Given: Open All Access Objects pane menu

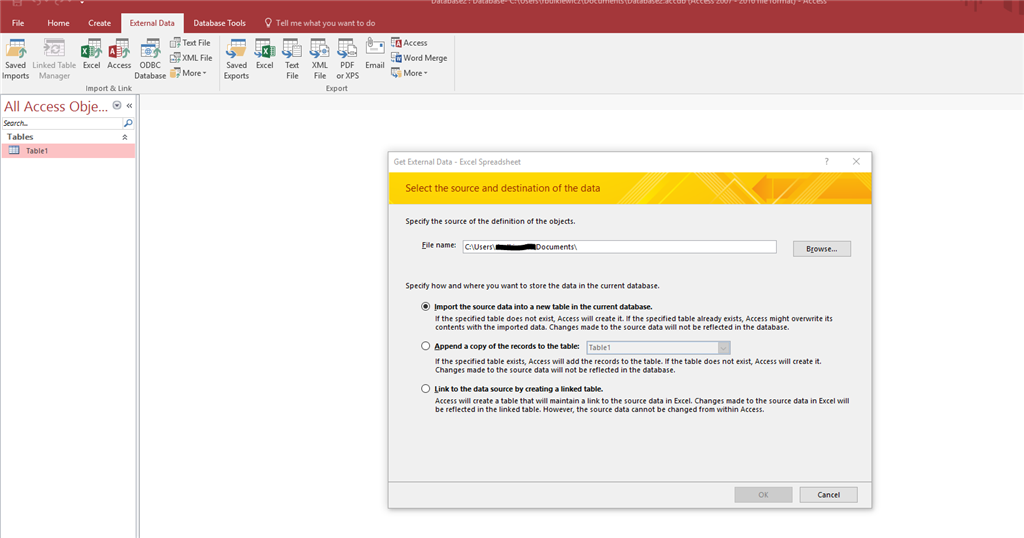Looking at the screenshot, I should coord(117,105).
